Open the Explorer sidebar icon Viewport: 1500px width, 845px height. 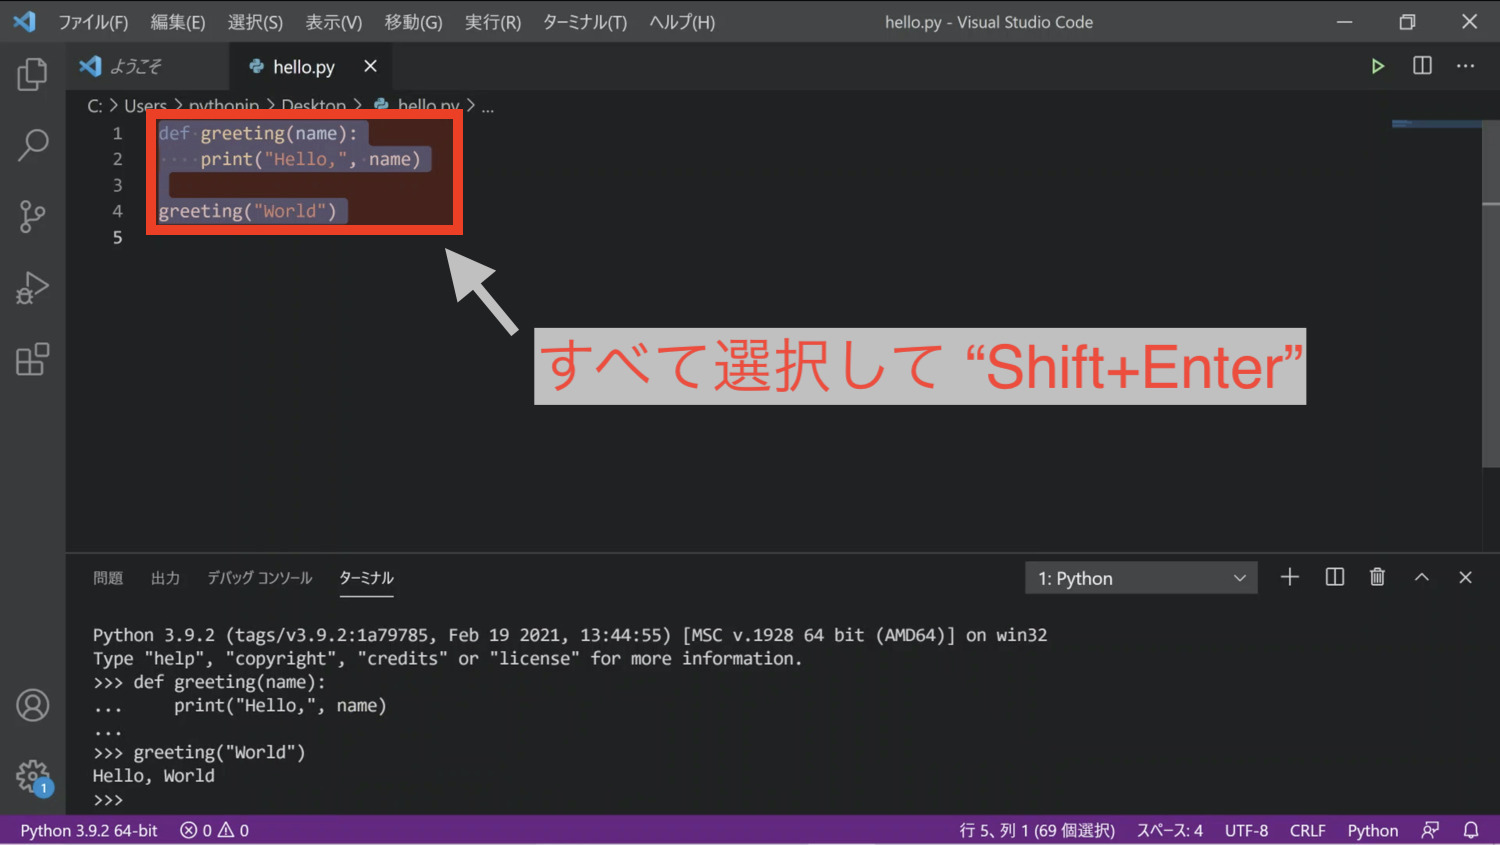click(x=33, y=73)
